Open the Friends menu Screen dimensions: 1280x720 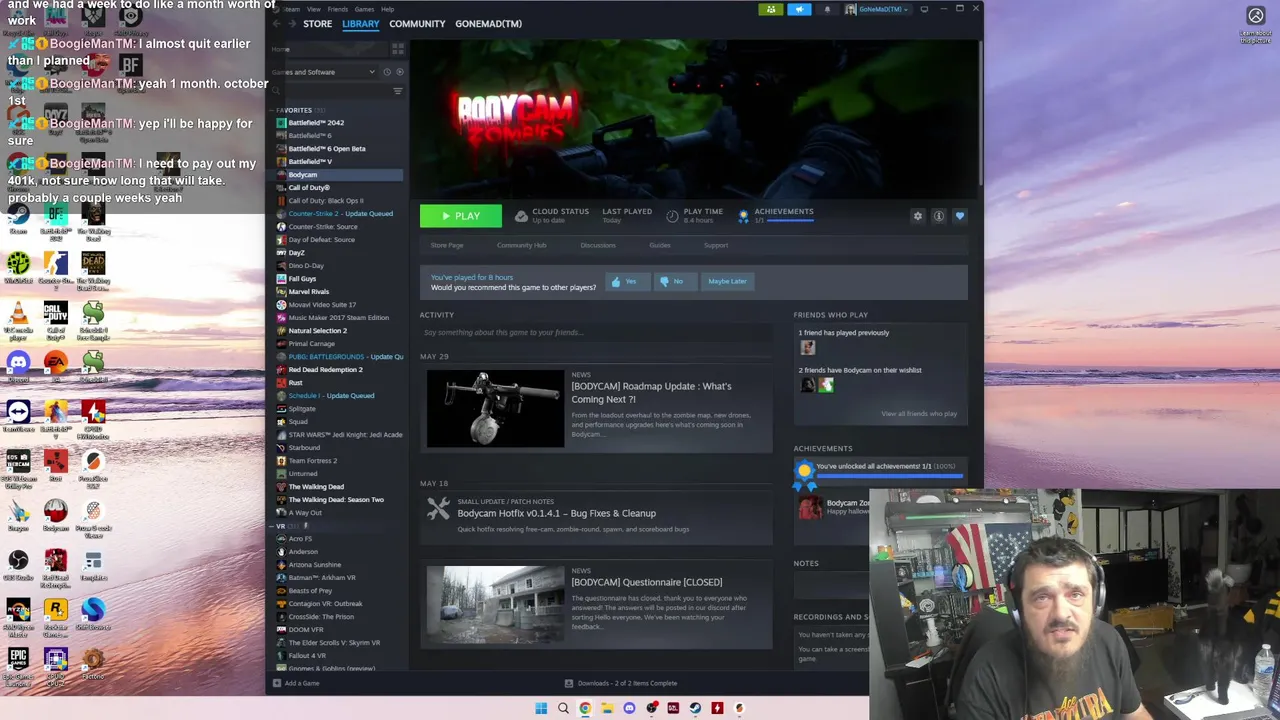click(338, 9)
